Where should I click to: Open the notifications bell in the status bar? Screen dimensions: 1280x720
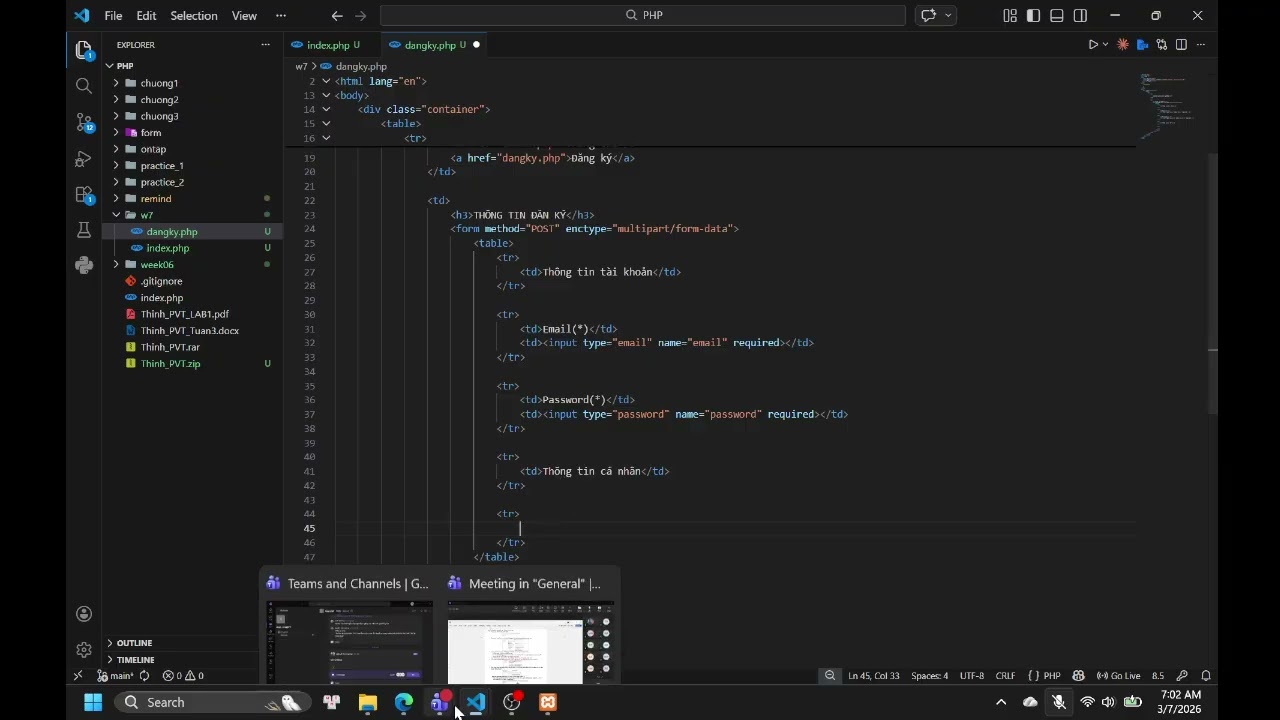(x=1206, y=676)
